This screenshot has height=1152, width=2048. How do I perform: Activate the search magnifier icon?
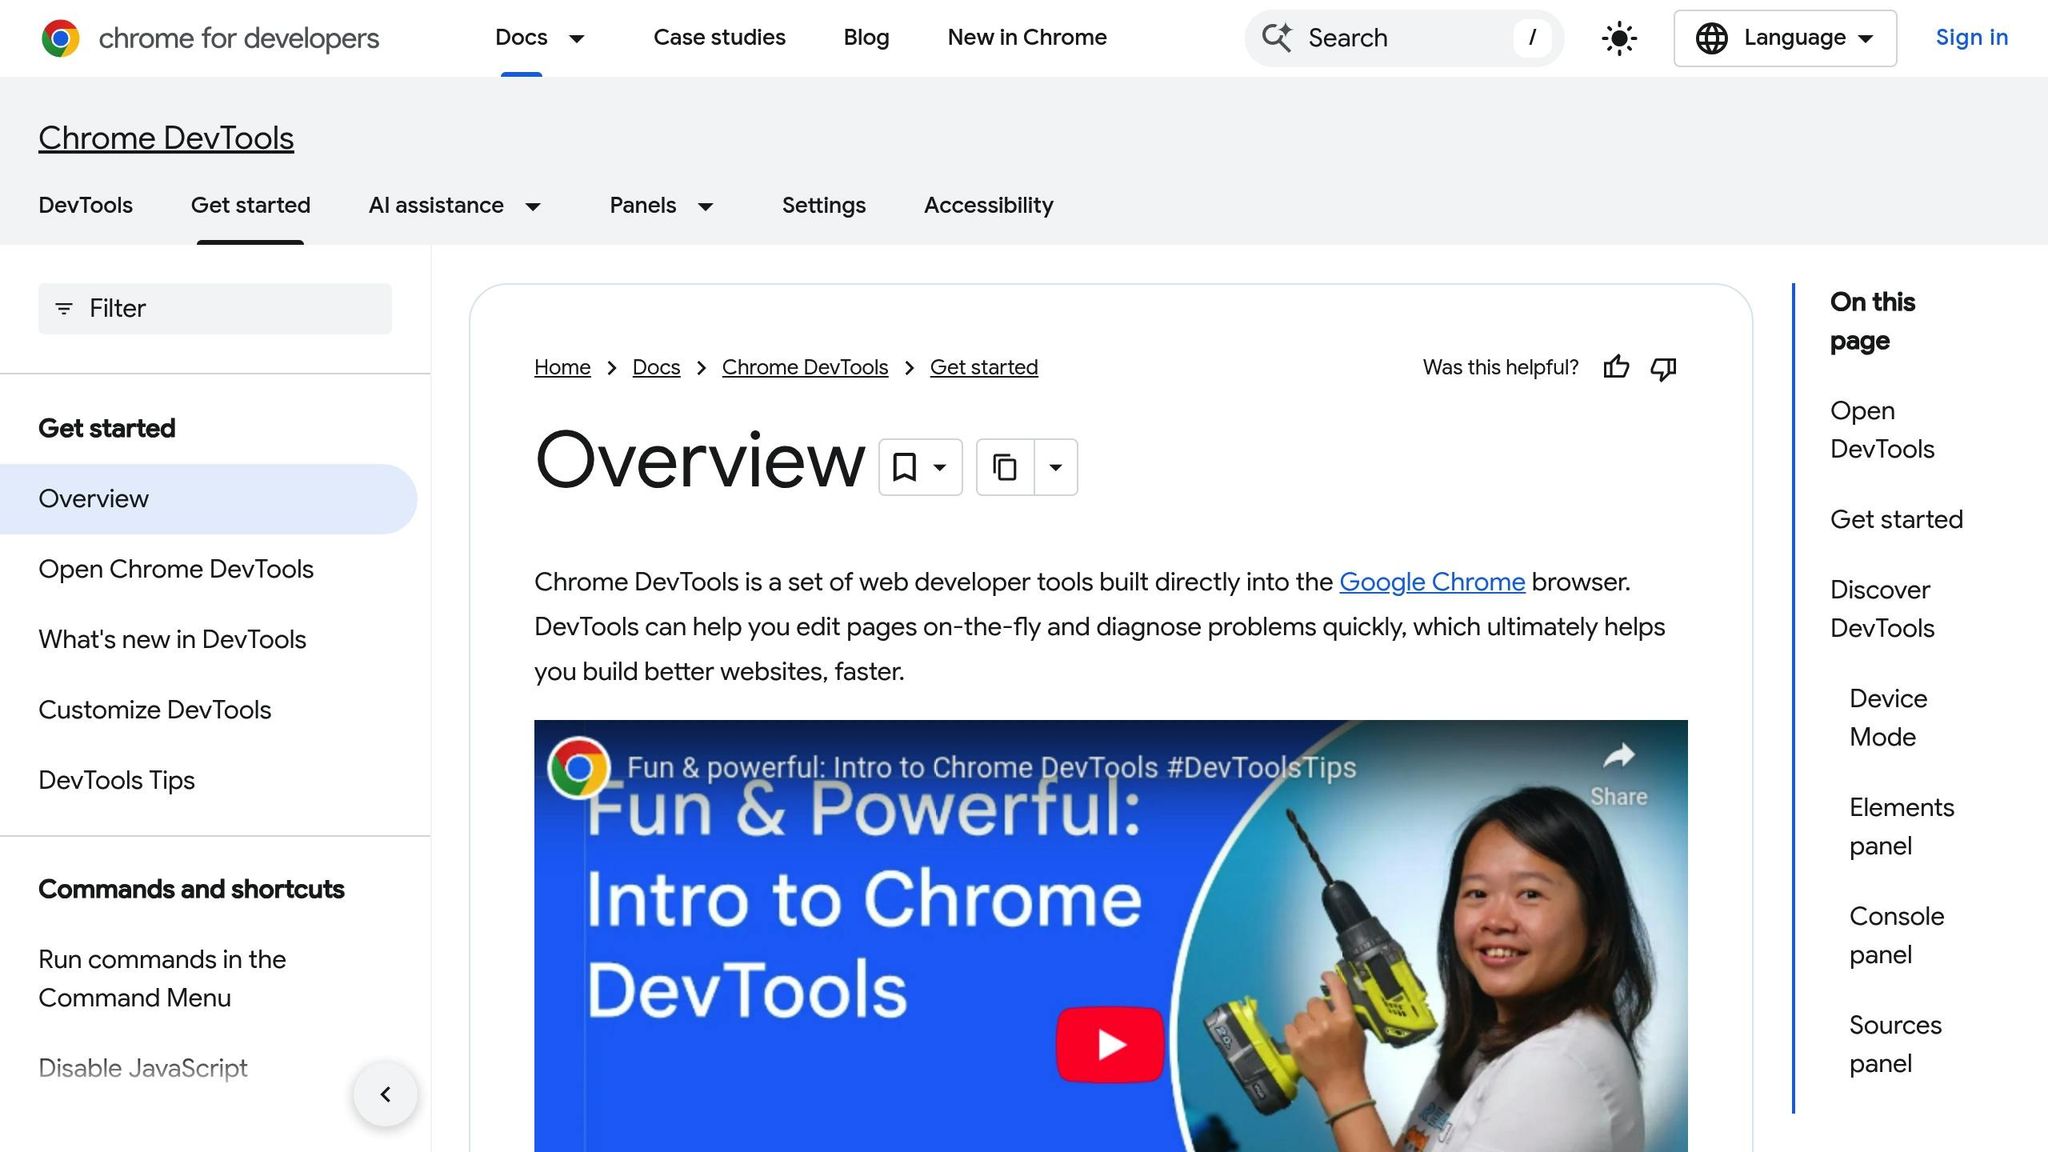point(1277,38)
